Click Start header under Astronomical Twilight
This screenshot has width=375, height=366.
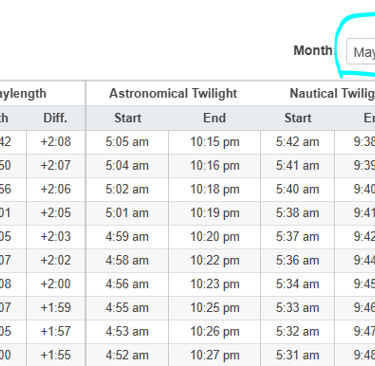pos(127,118)
